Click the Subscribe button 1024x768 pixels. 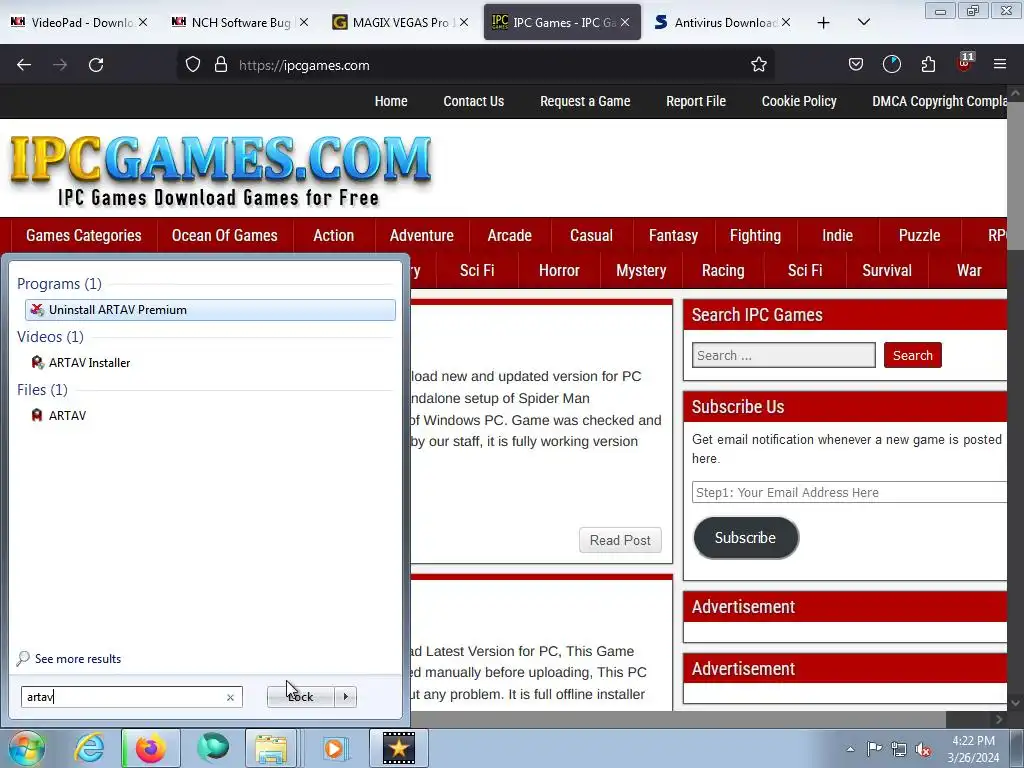[746, 538]
